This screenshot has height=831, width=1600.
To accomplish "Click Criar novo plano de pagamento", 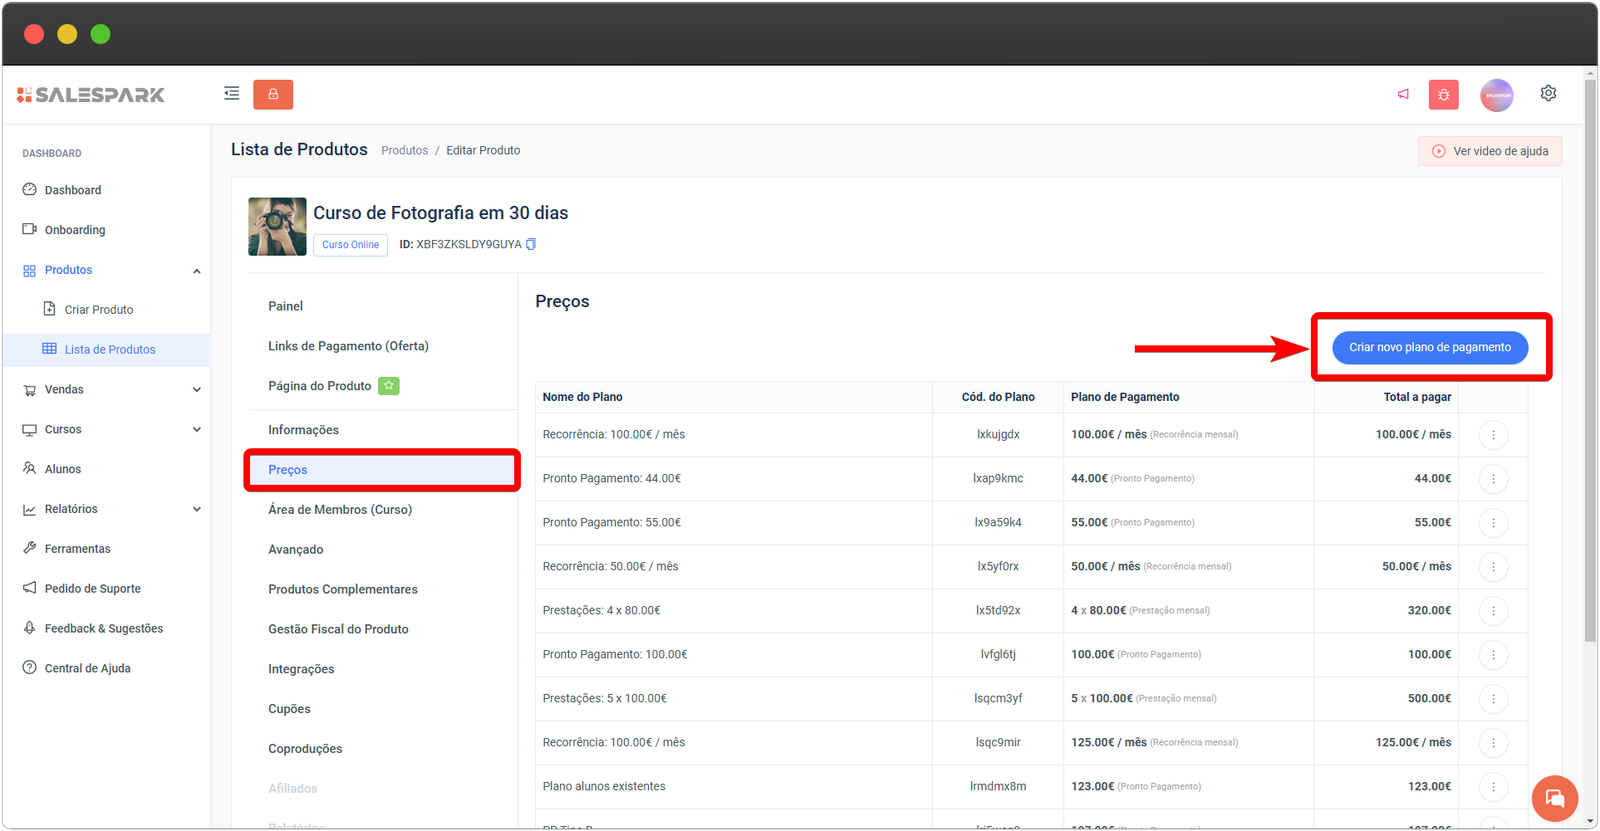I will click(1429, 348).
